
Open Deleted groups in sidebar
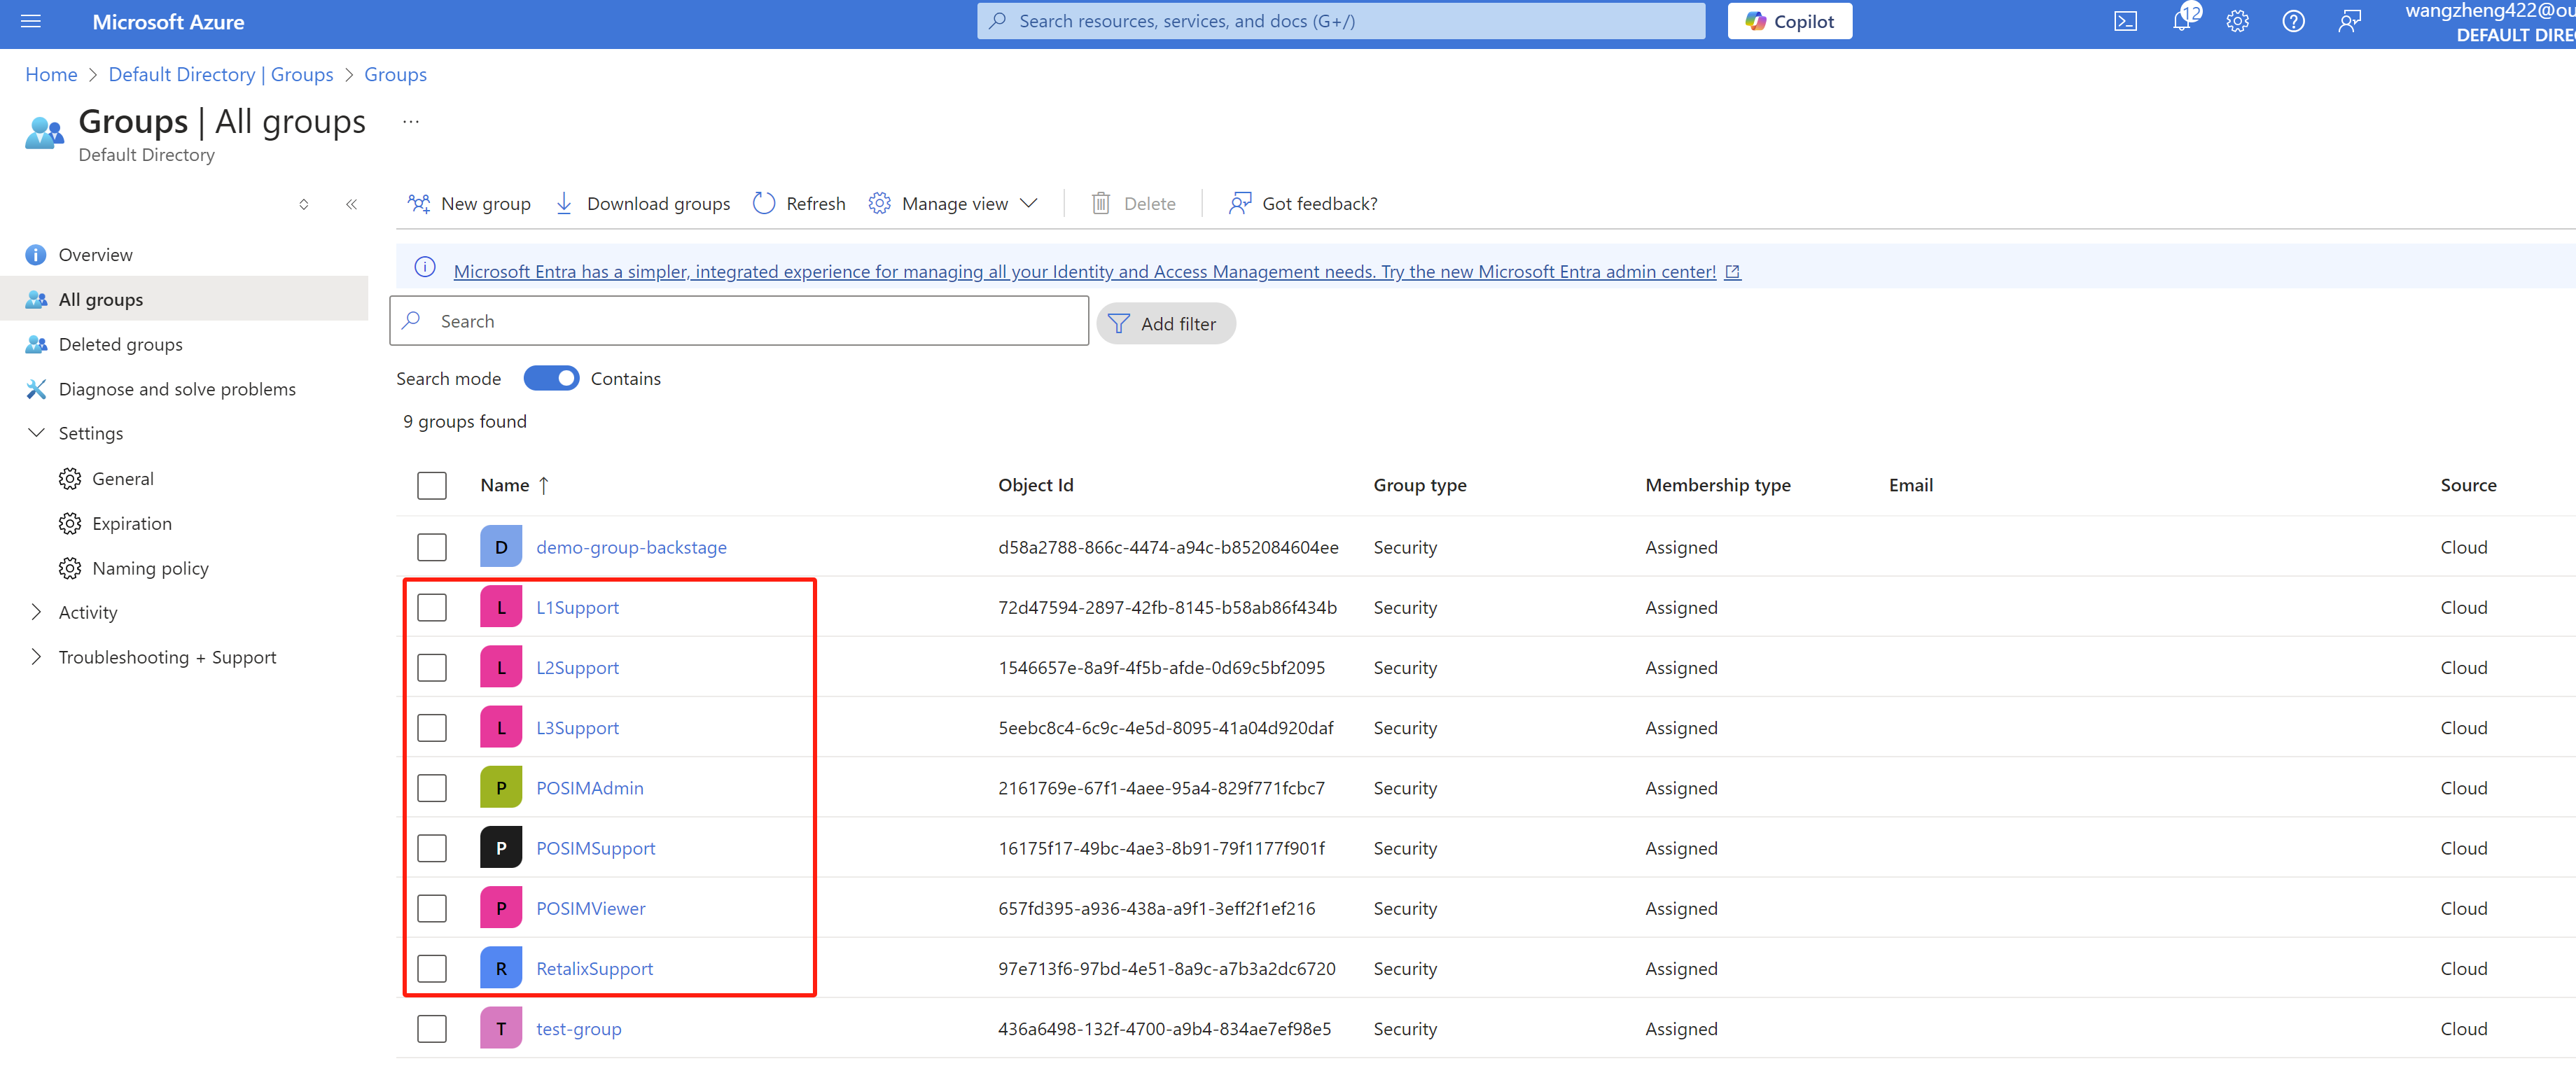[120, 344]
